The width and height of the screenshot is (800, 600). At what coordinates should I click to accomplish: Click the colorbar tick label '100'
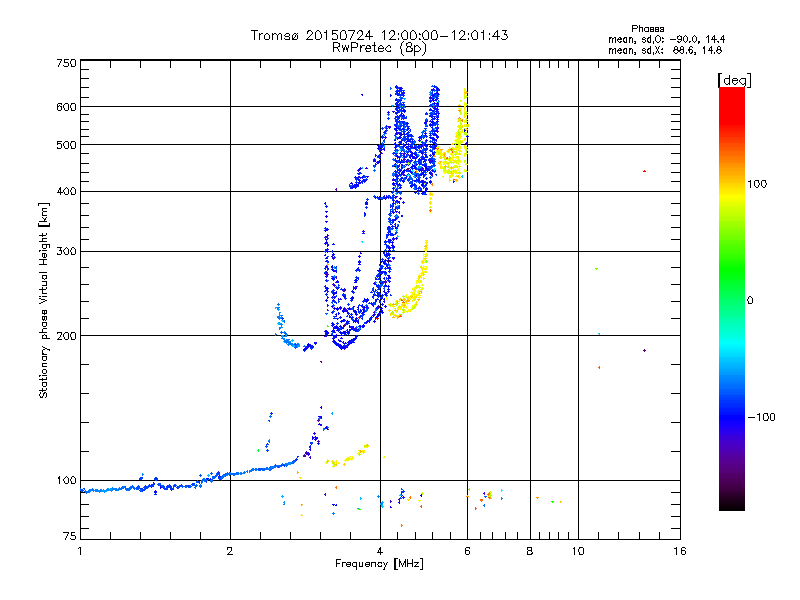coord(757,184)
